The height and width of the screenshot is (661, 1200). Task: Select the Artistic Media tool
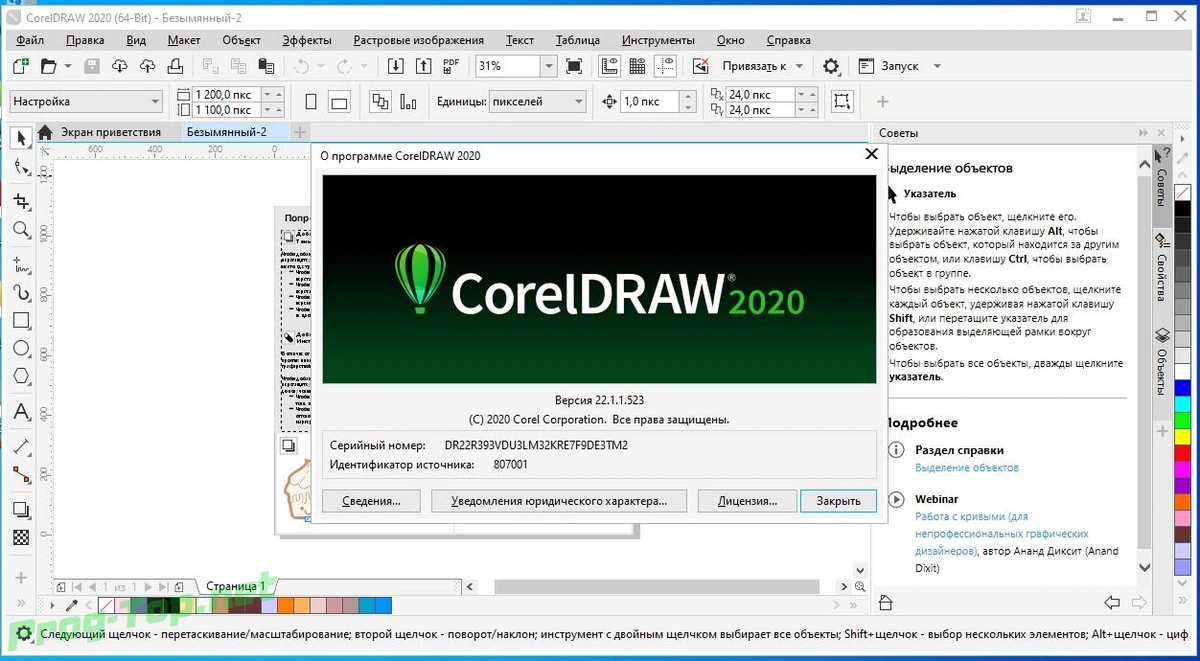point(20,292)
